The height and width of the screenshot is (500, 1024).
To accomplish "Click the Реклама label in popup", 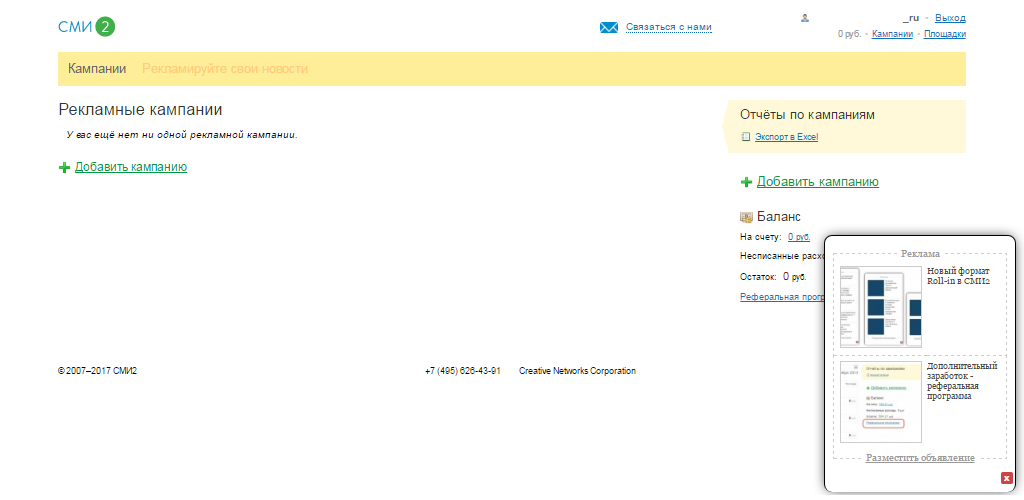I will [x=920, y=253].
